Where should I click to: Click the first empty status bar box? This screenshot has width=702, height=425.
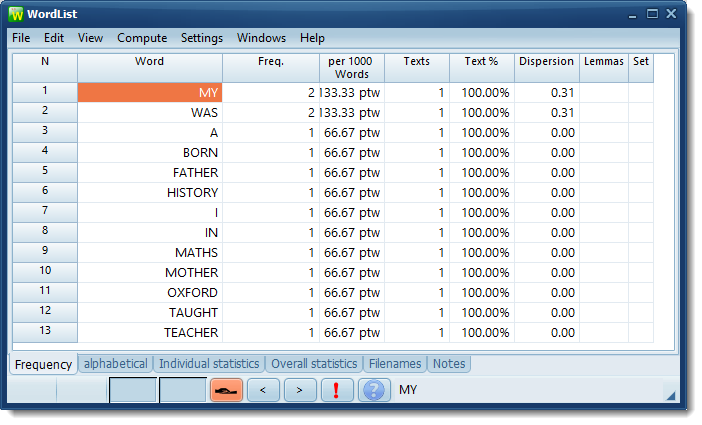pyautogui.click(x=133, y=390)
